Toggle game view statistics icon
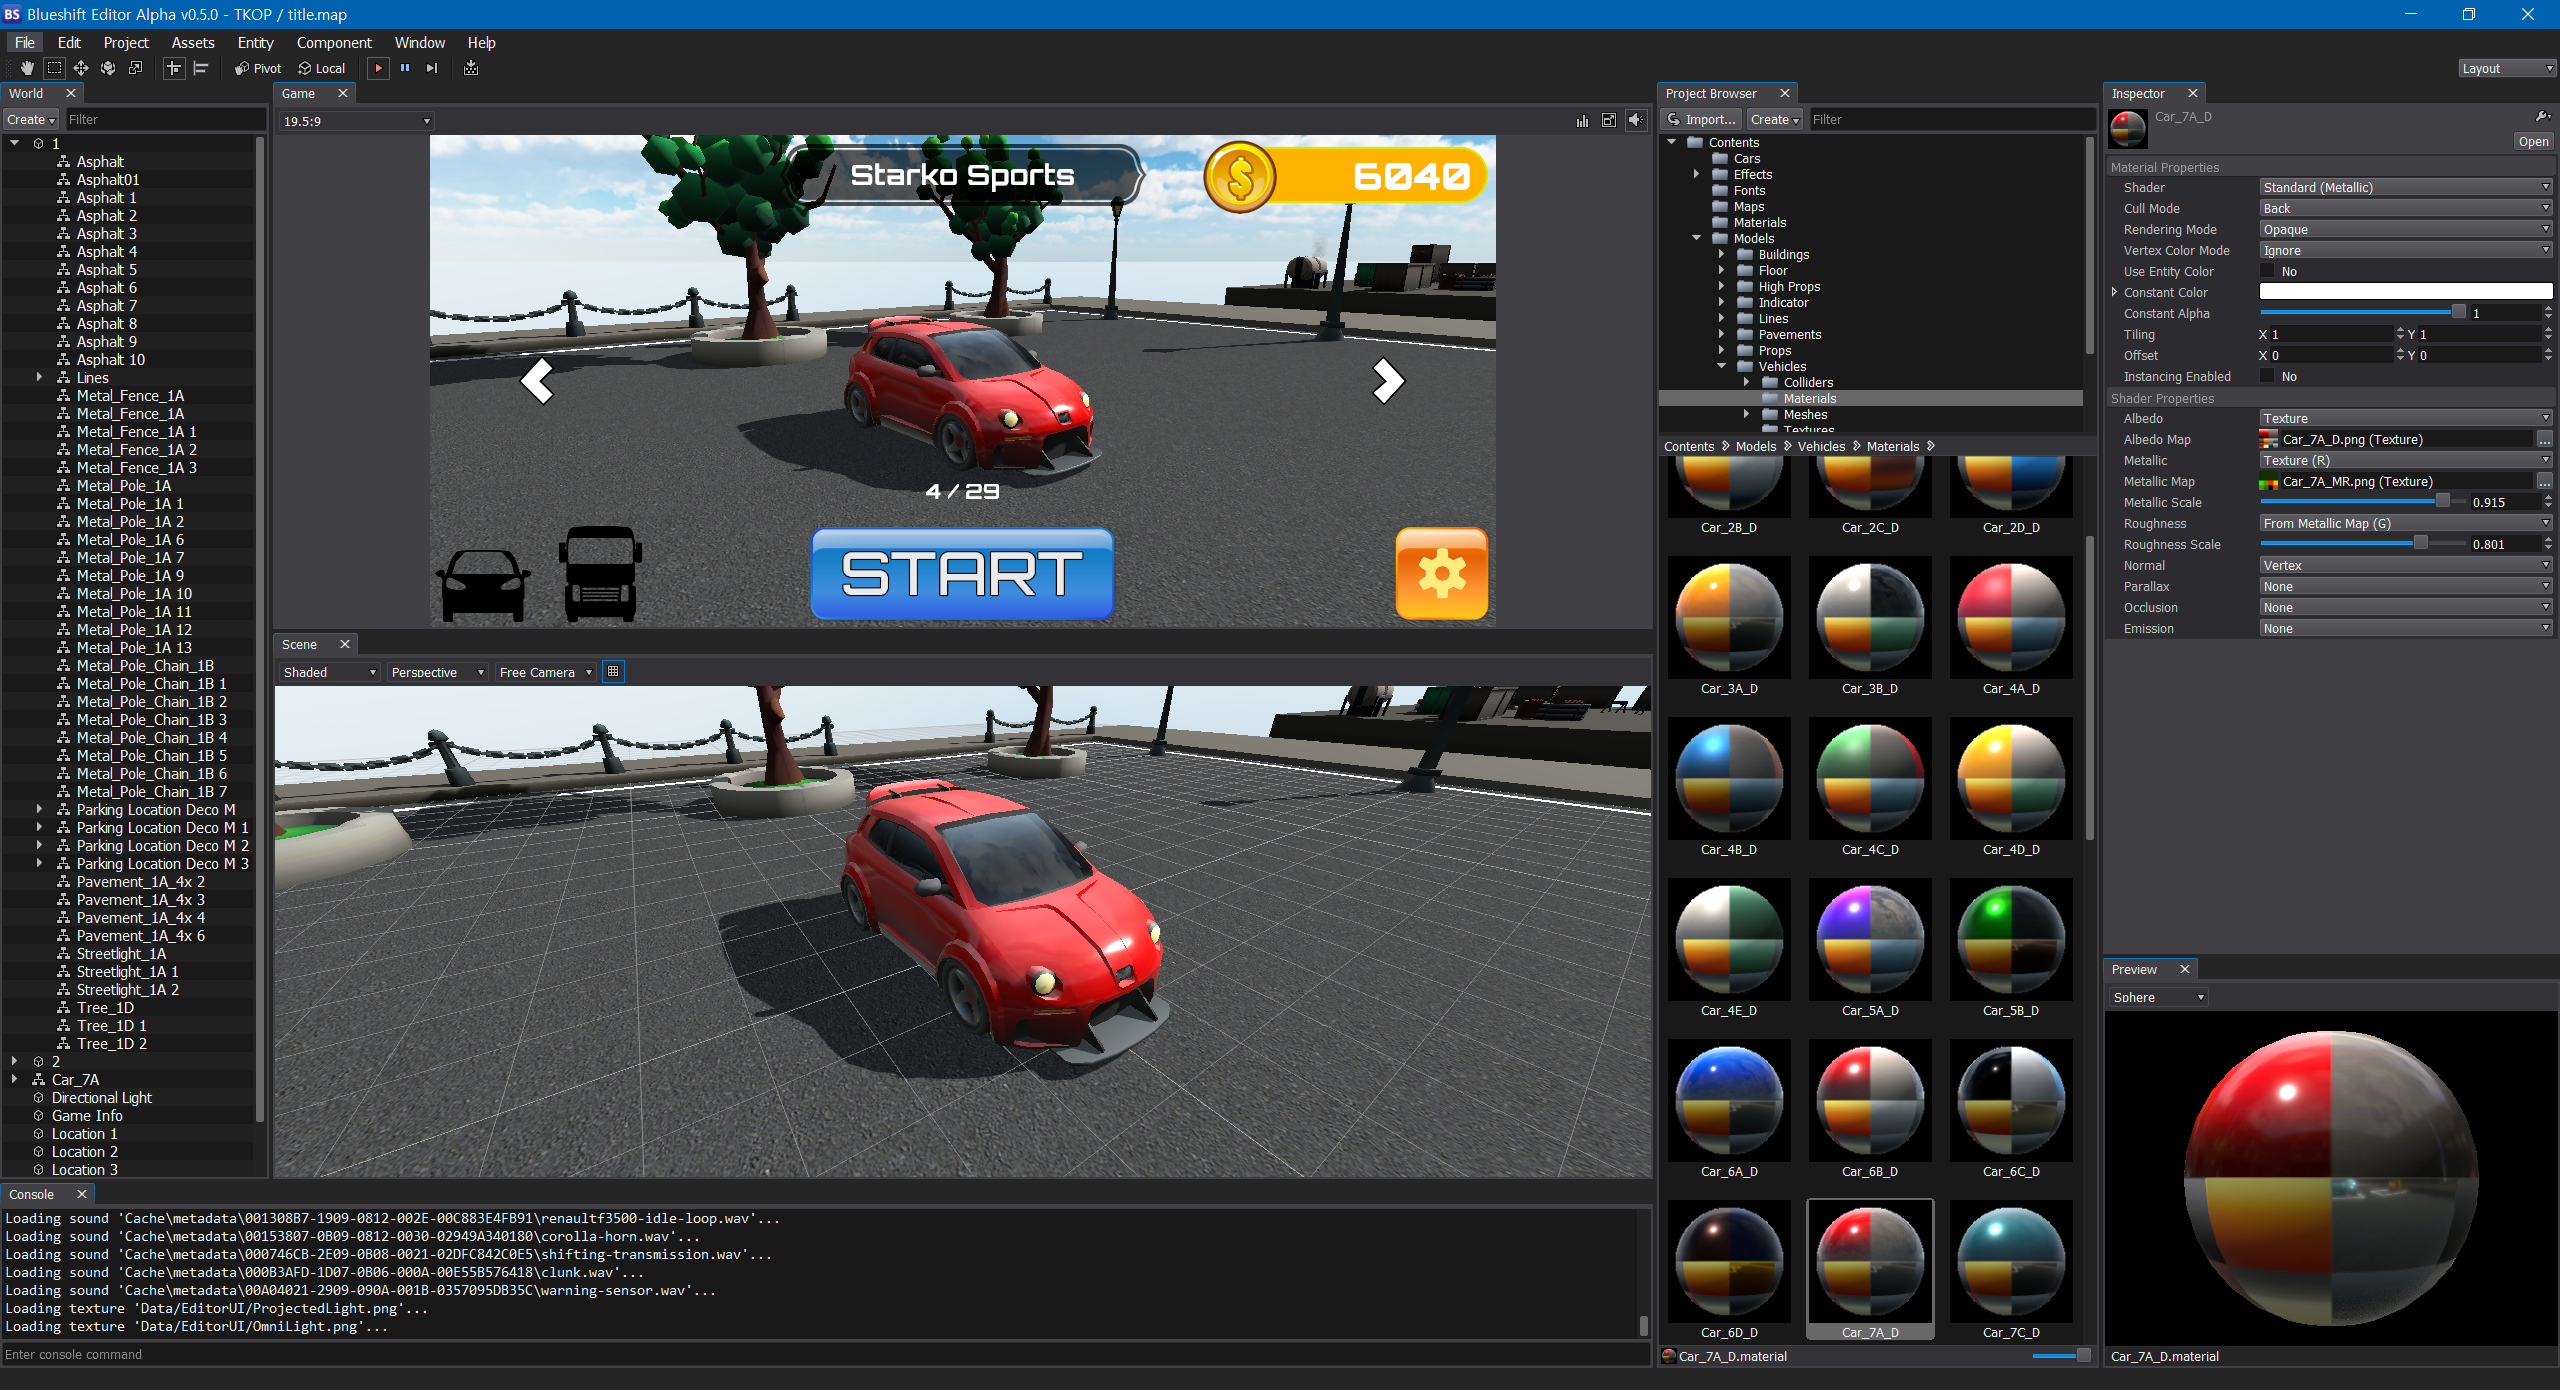Image resolution: width=2560 pixels, height=1390 pixels. 1582,120
